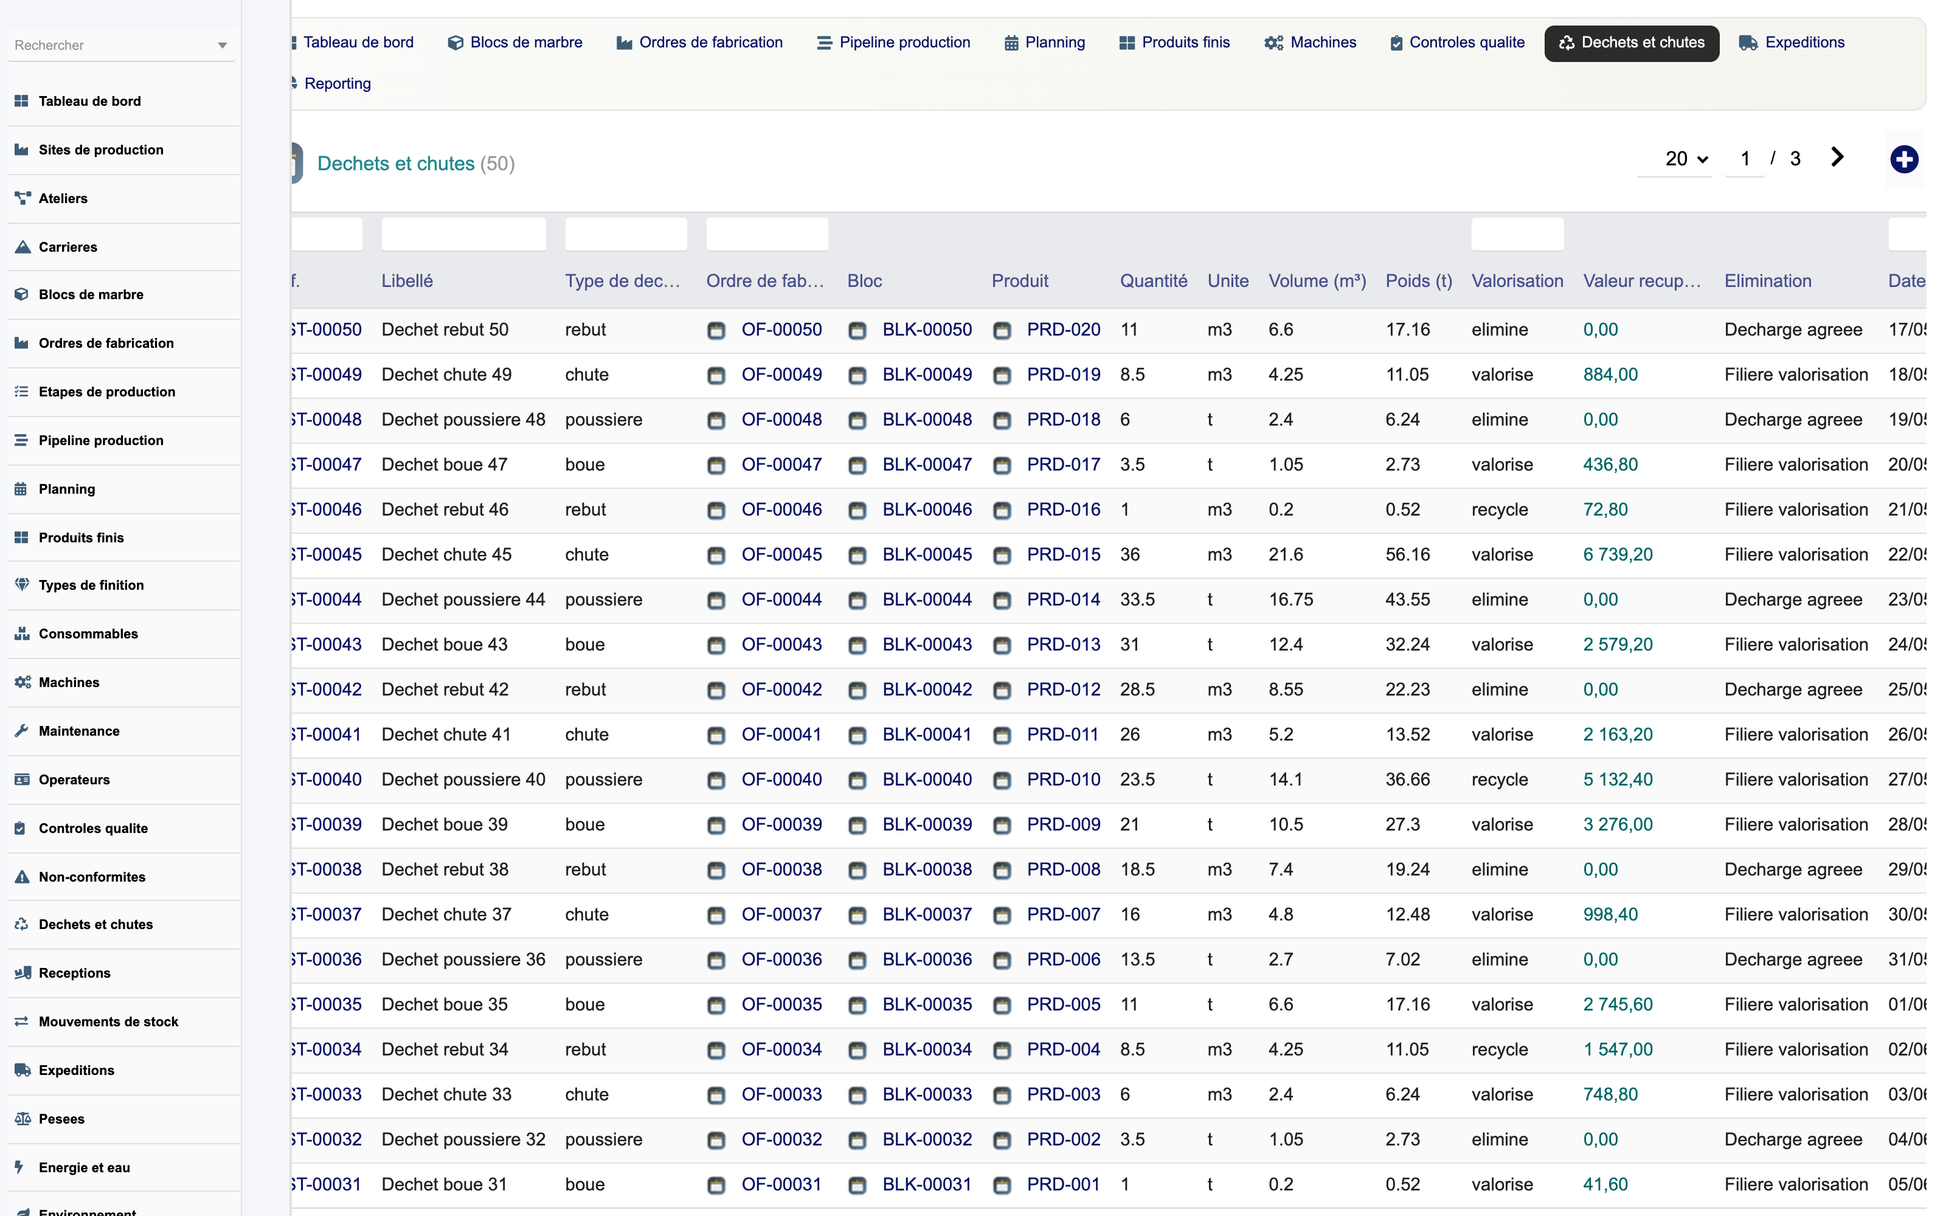Click the Operateurs id-card icon

click(x=21, y=780)
